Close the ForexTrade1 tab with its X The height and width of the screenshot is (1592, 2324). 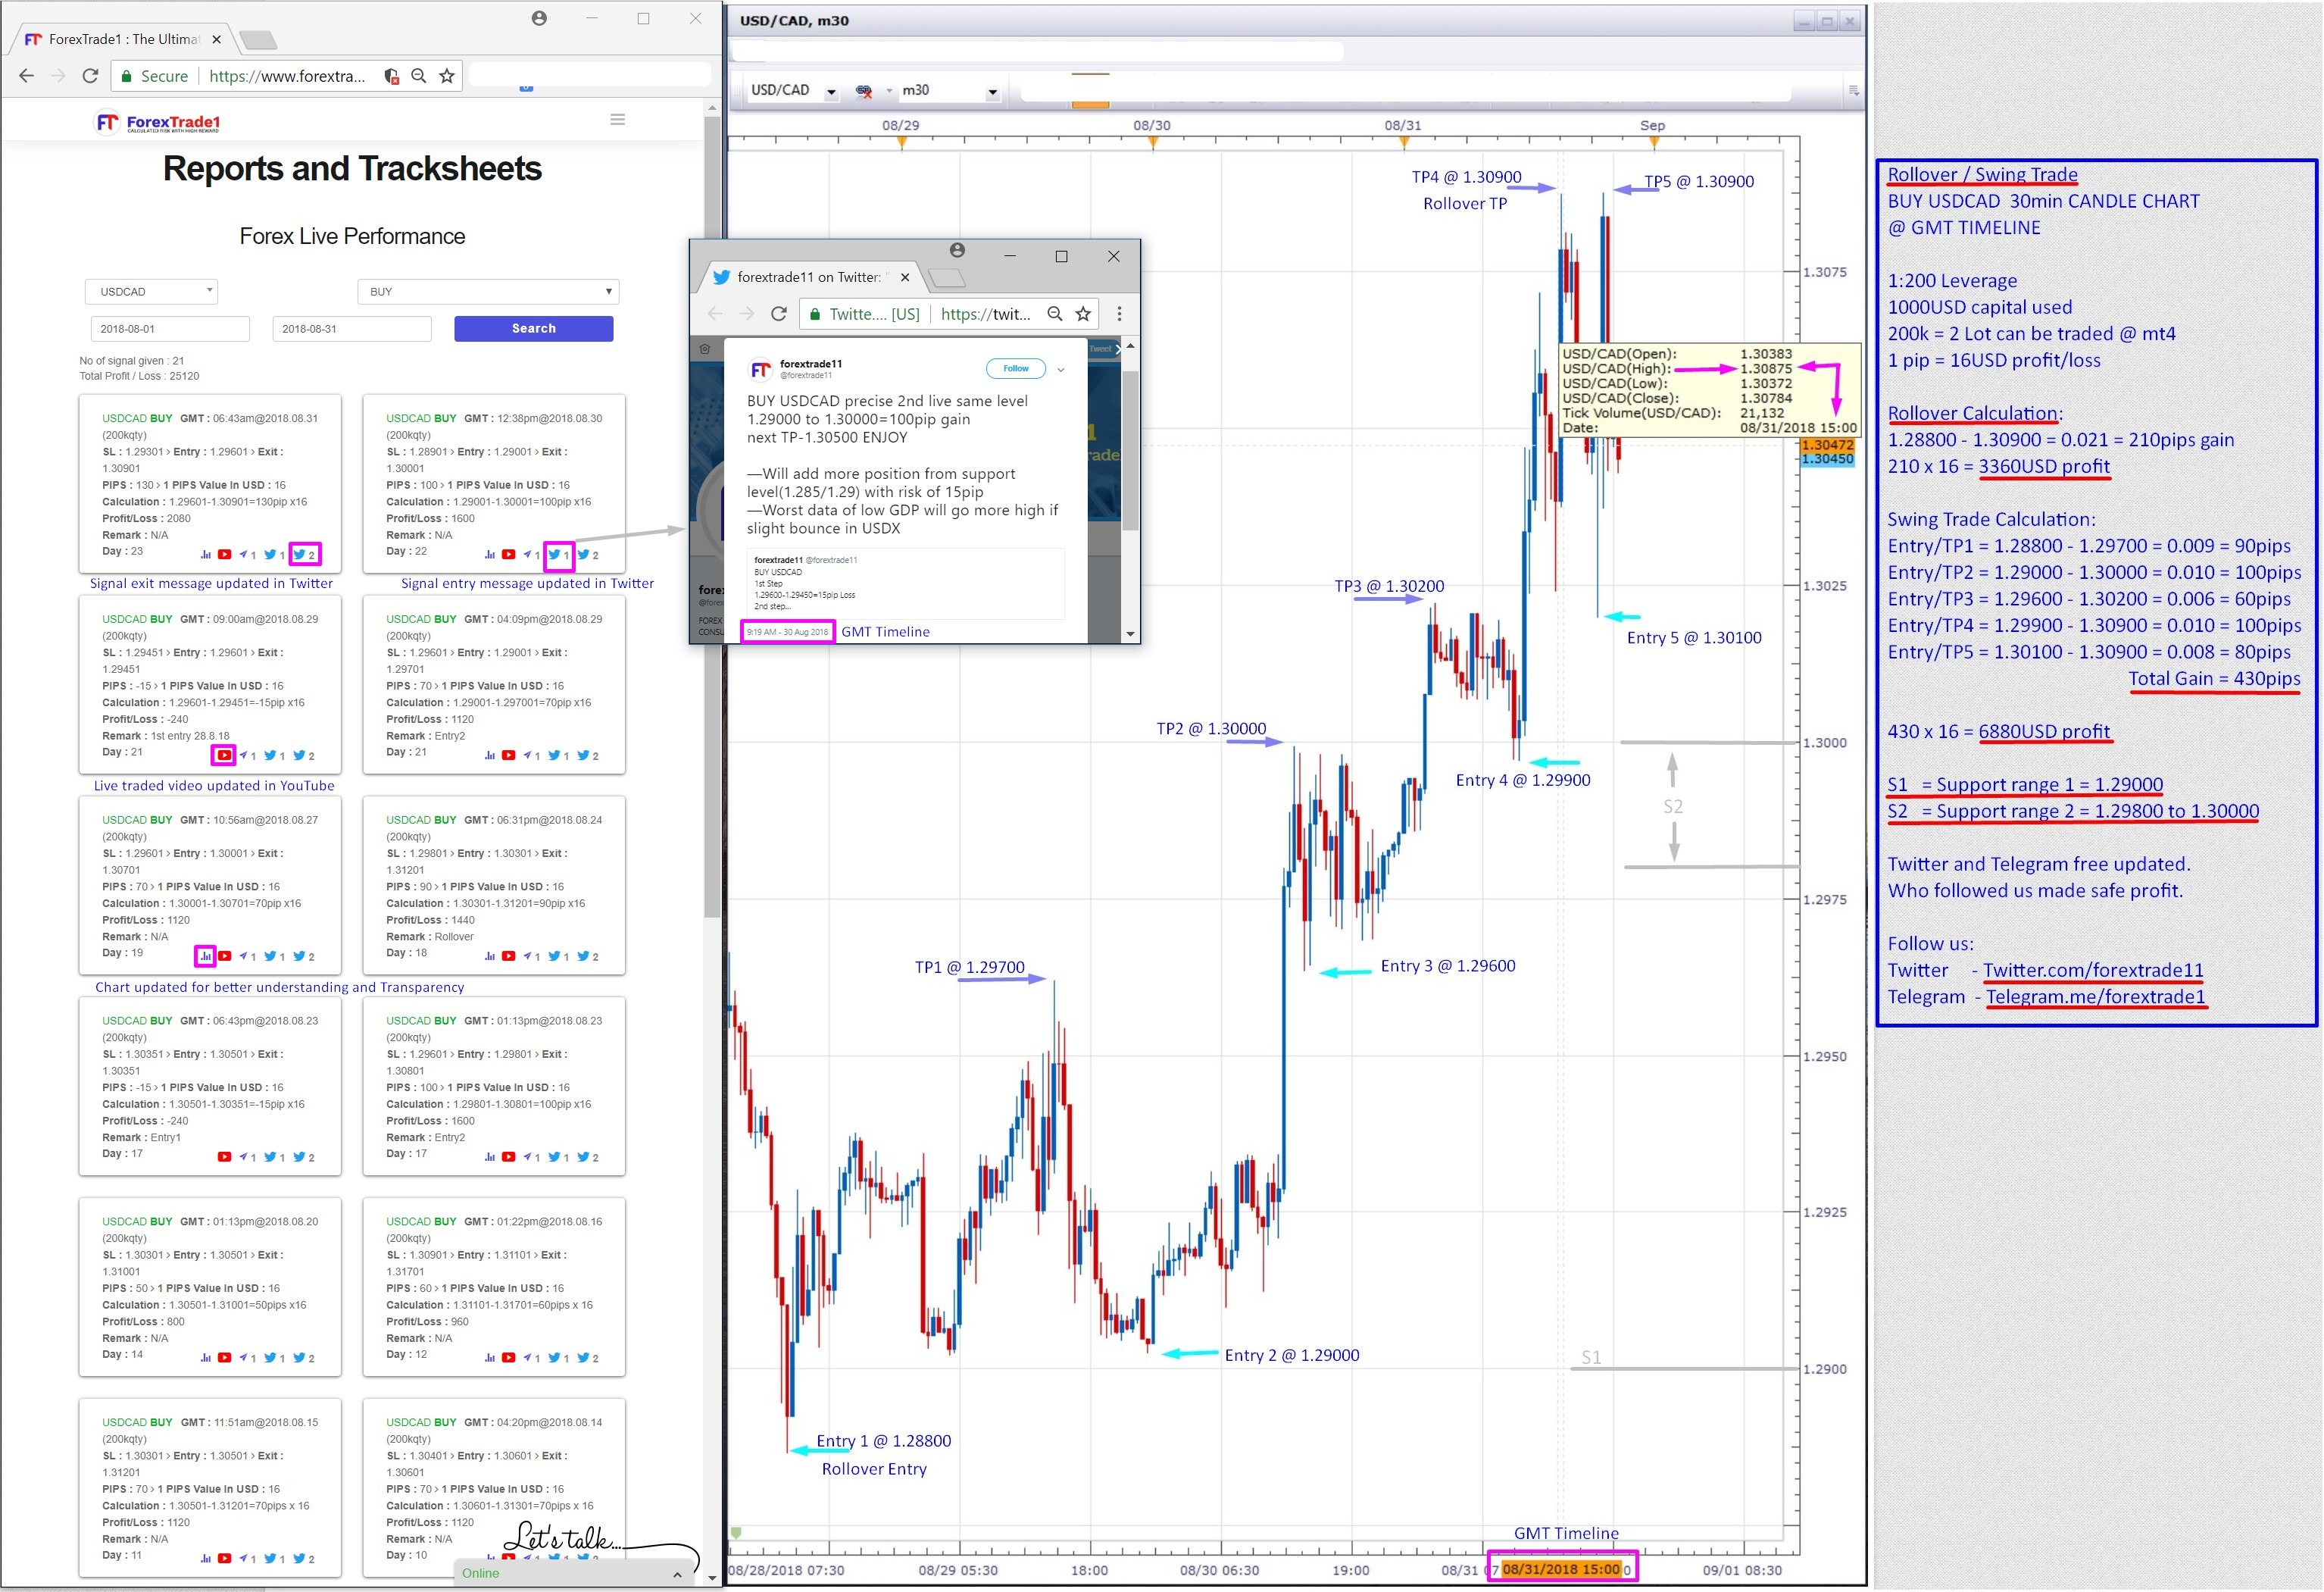coord(216,39)
